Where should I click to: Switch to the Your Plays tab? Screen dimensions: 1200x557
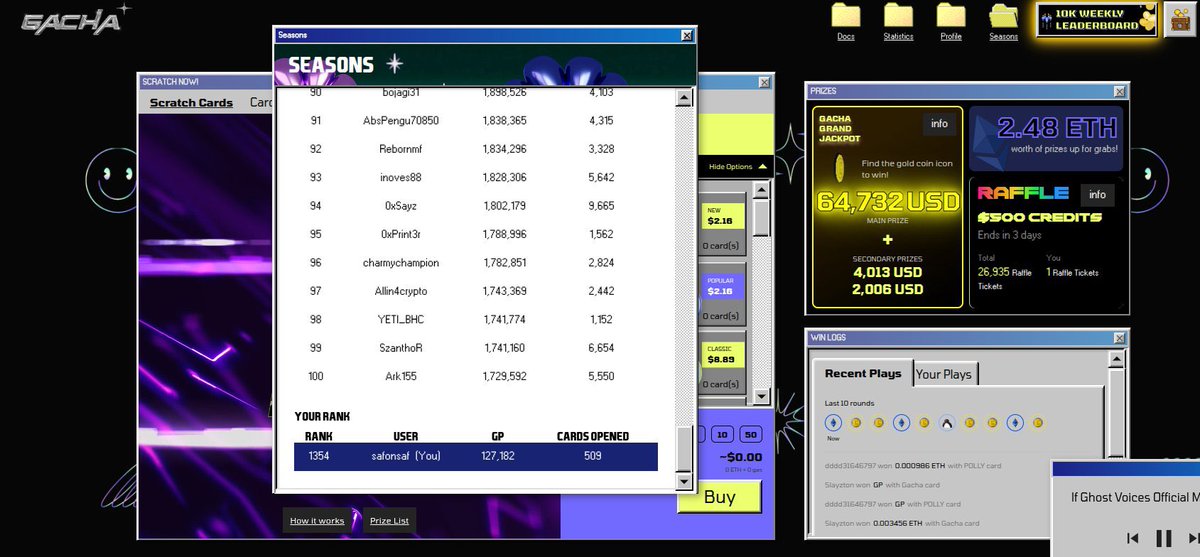(944, 374)
